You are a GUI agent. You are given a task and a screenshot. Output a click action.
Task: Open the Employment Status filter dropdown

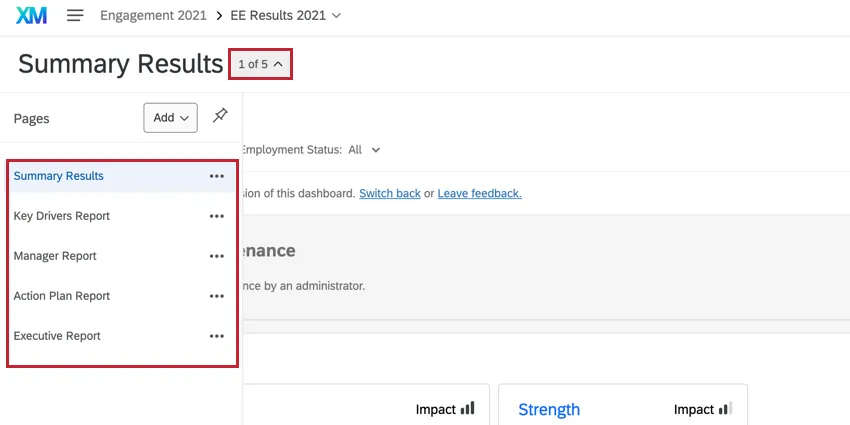click(375, 150)
